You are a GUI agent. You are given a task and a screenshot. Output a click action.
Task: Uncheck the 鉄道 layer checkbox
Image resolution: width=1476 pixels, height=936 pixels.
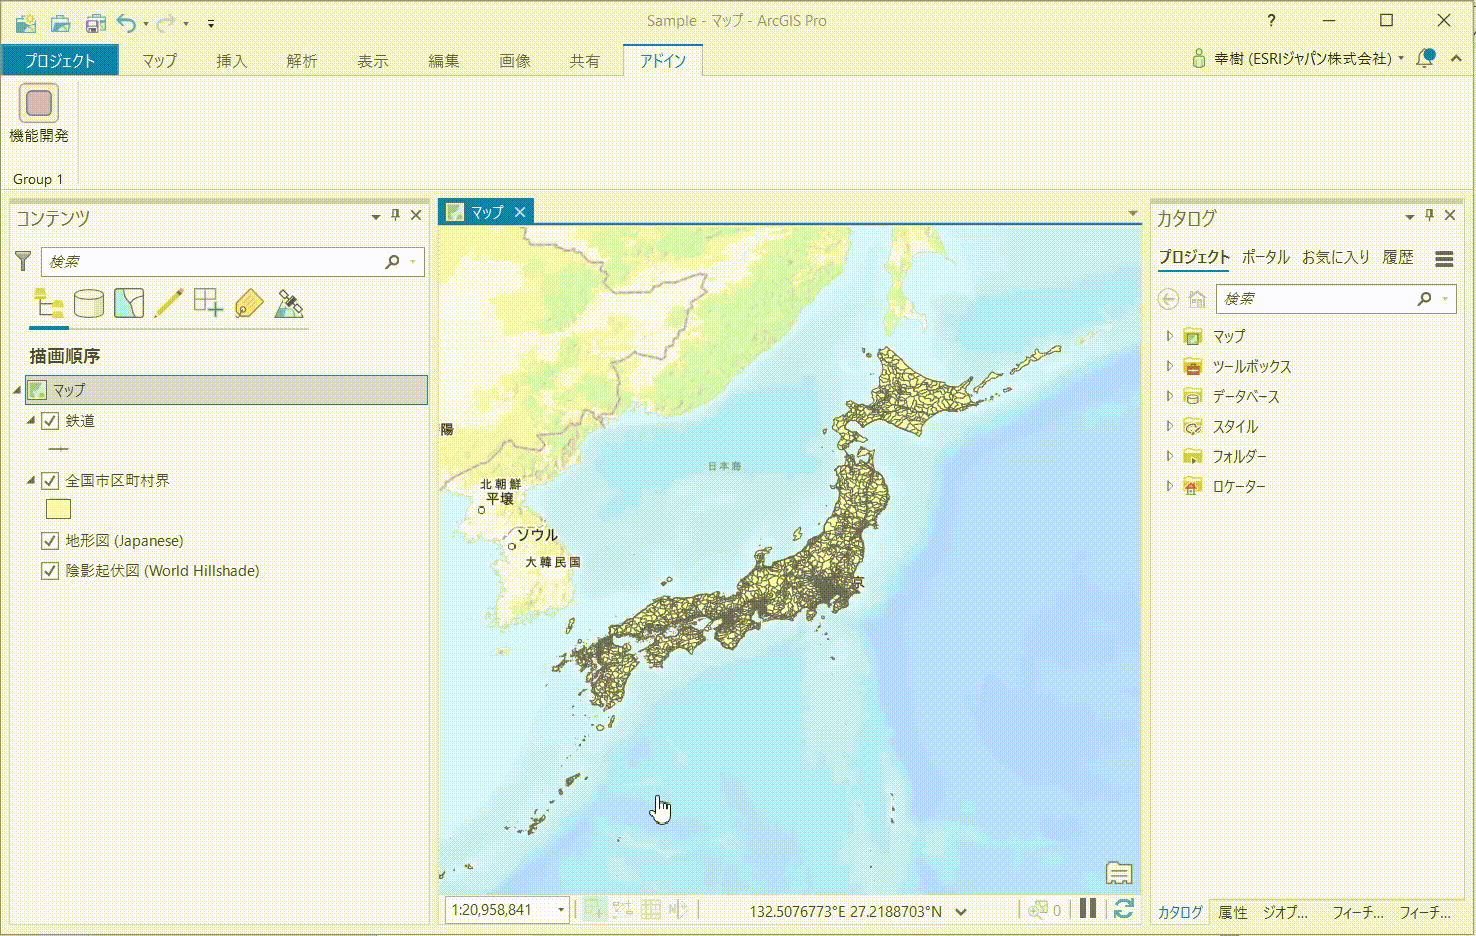tap(50, 421)
